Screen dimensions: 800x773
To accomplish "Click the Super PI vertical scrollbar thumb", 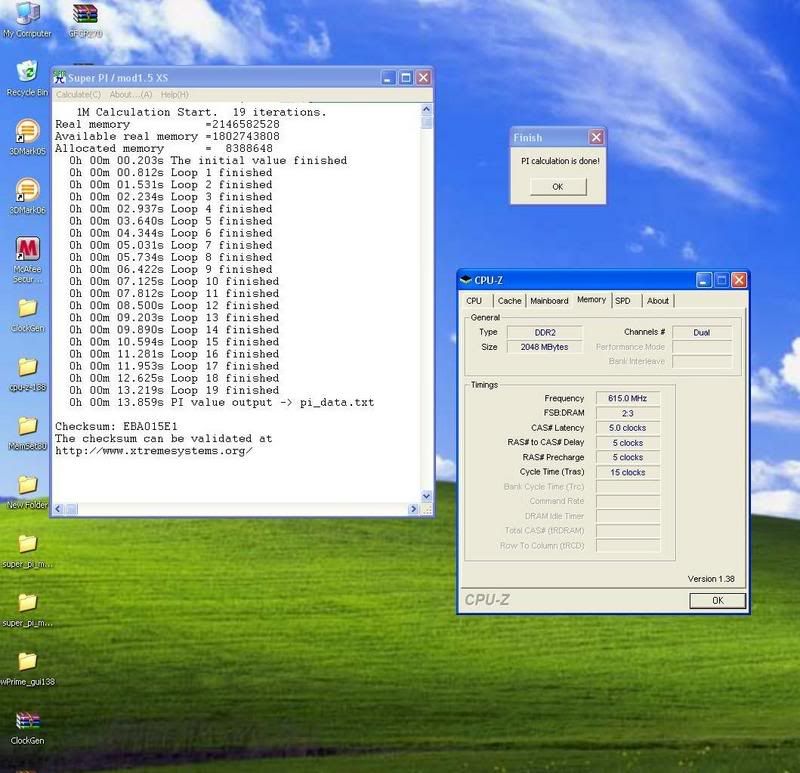I will tap(427, 122).
